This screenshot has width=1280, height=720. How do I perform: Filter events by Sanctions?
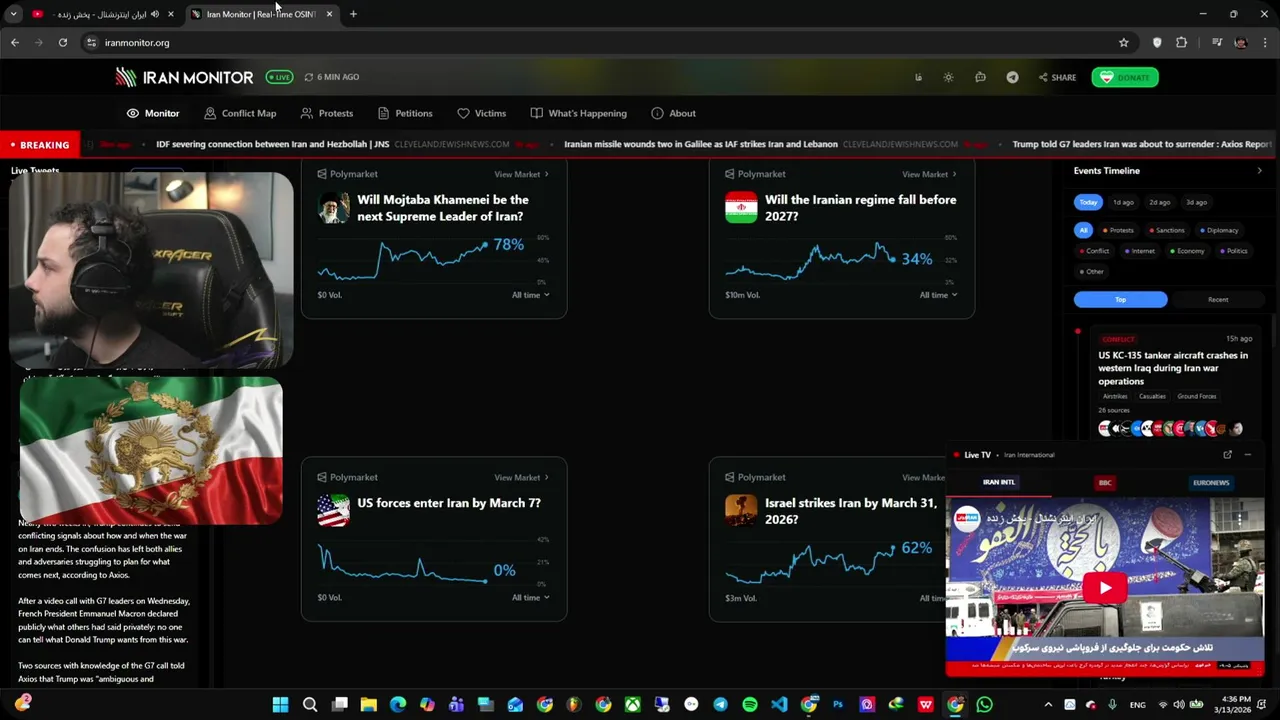tap(1167, 230)
